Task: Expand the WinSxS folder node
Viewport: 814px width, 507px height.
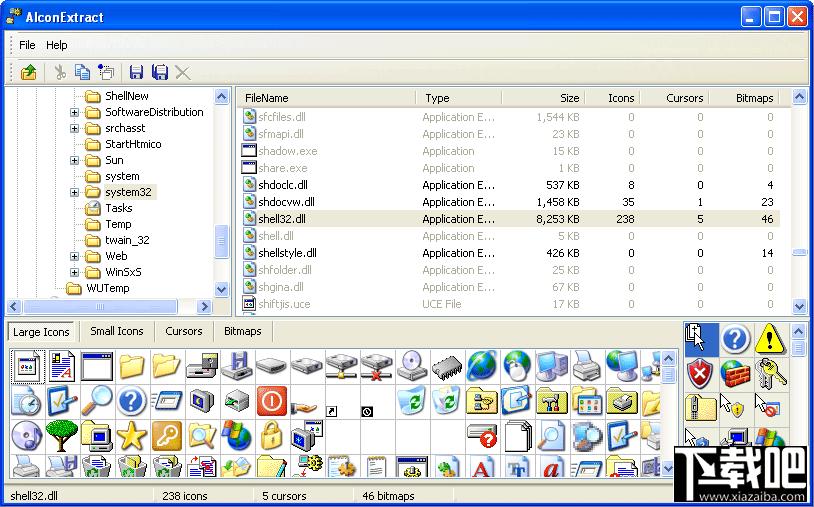Action: tap(74, 272)
